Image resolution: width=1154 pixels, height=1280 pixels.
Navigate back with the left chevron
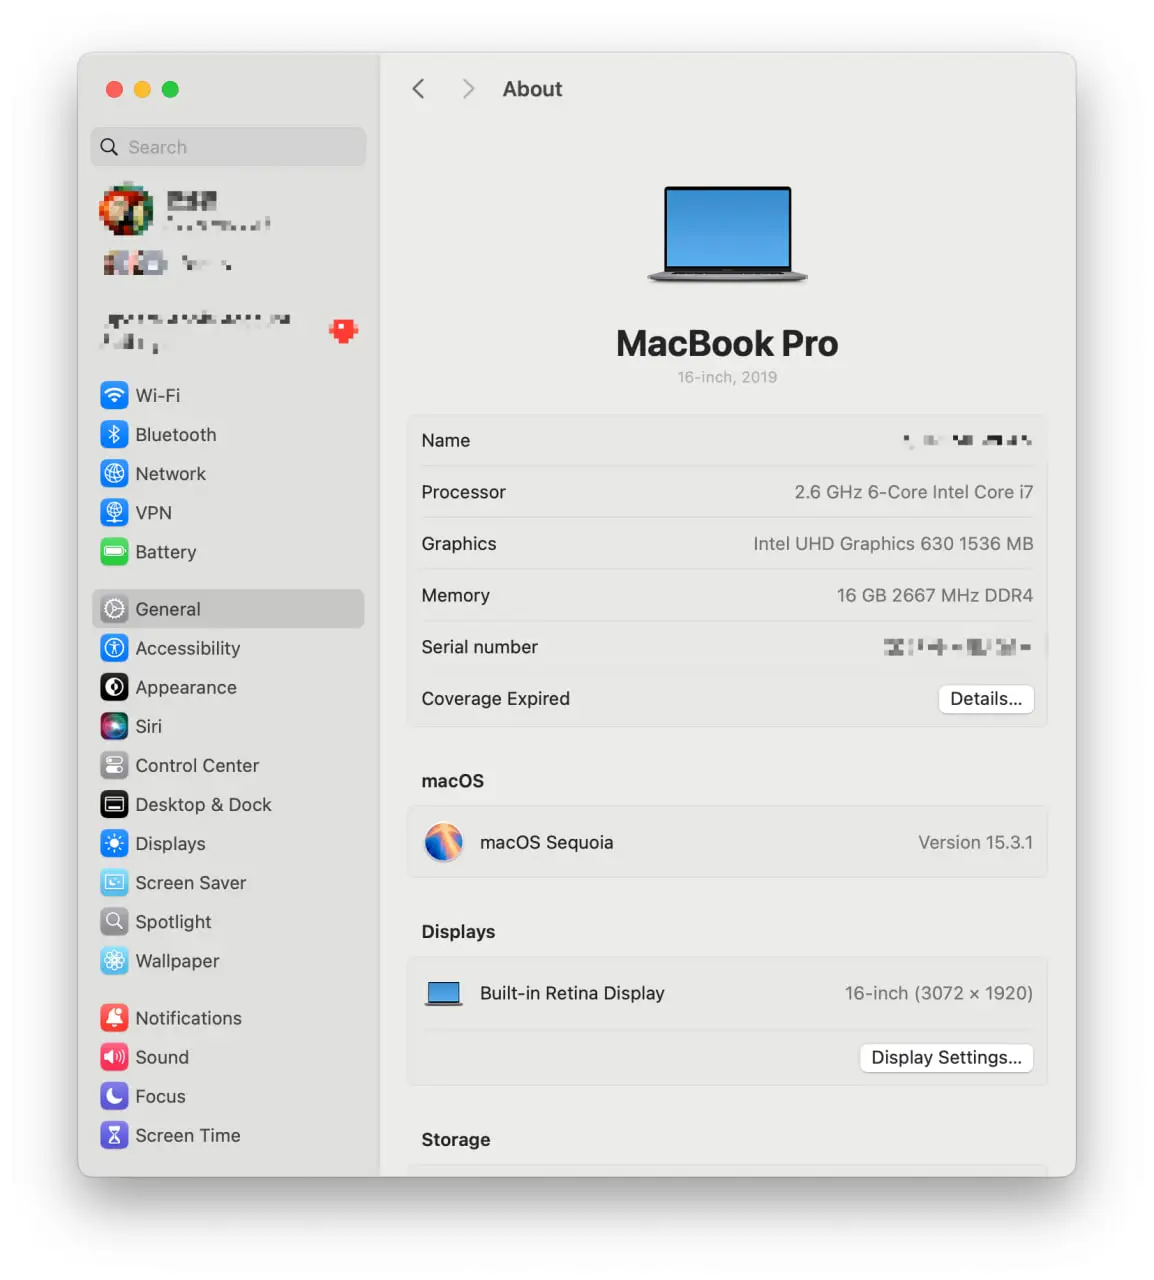click(419, 89)
